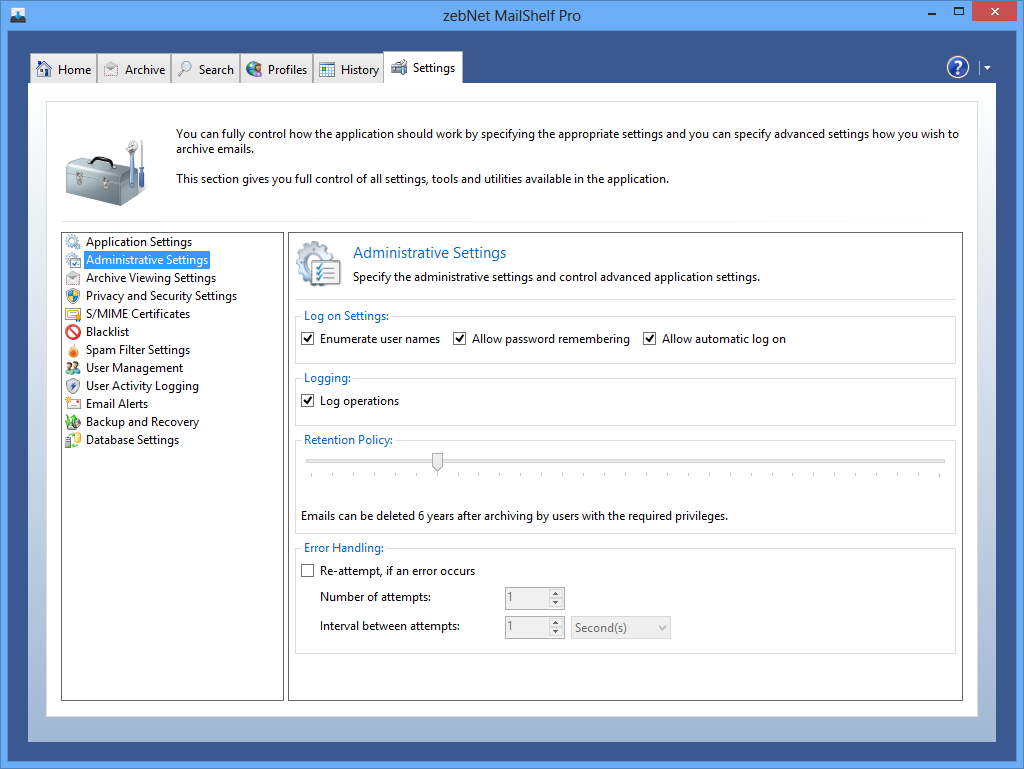Viewport: 1024px width, 769px height.
Task: Click the Number of attempts input field
Action: tap(527, 598)
